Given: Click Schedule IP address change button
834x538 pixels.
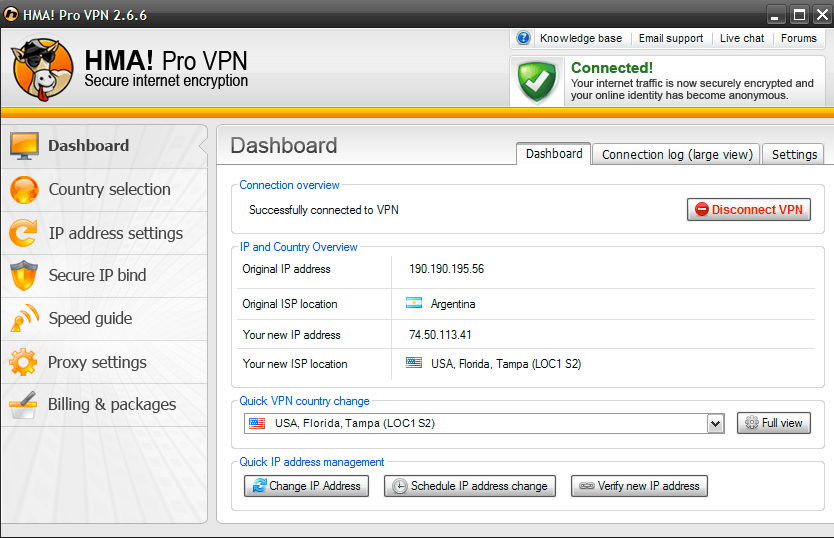Looking at the screenshot, I should pyautogui.click(x=470, y=486).
